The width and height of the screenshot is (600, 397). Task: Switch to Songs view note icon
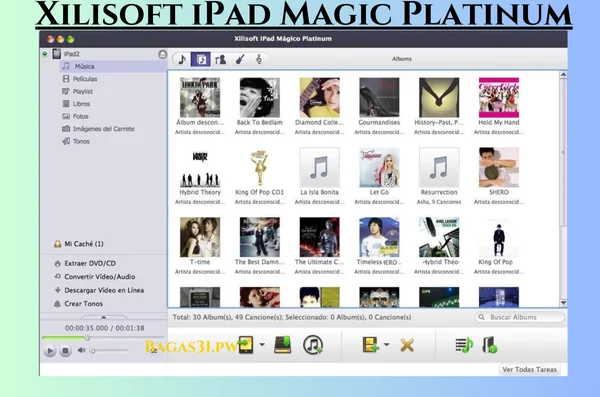[182, 59]
